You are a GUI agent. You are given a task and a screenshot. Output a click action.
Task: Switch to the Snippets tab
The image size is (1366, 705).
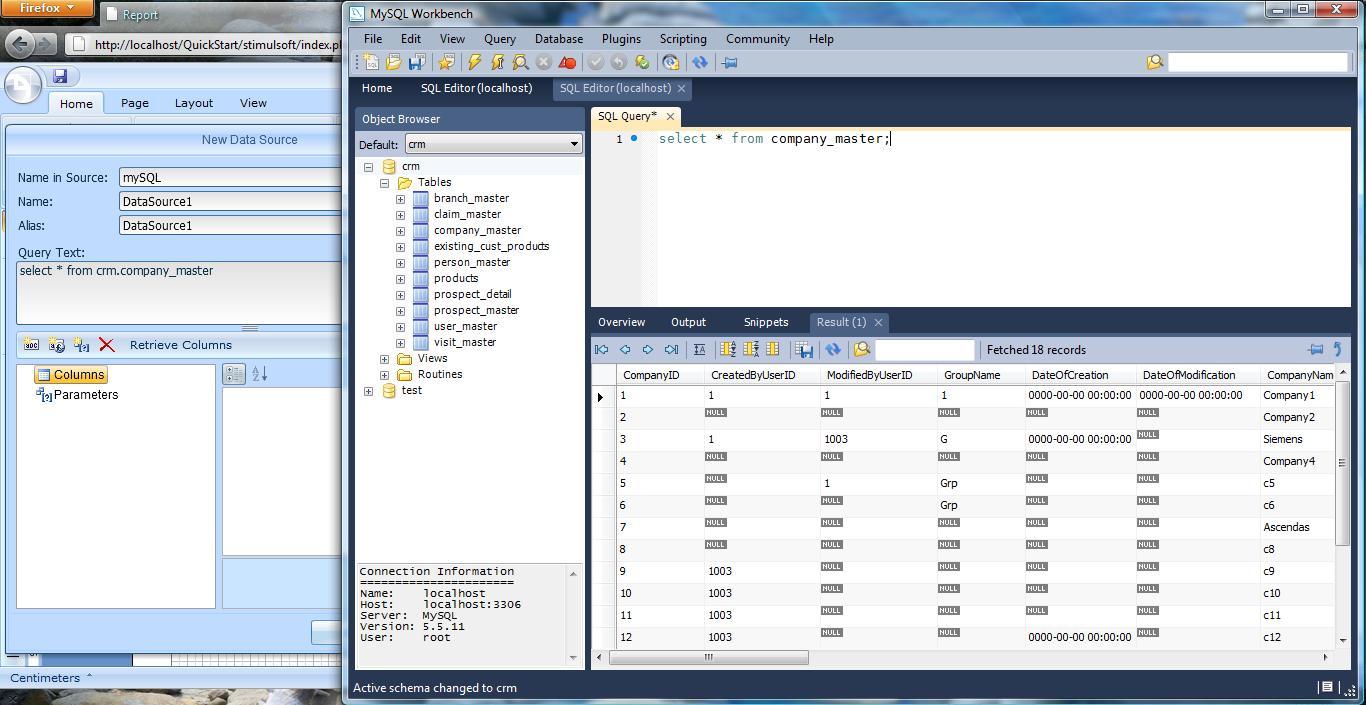tap(766, 322)
